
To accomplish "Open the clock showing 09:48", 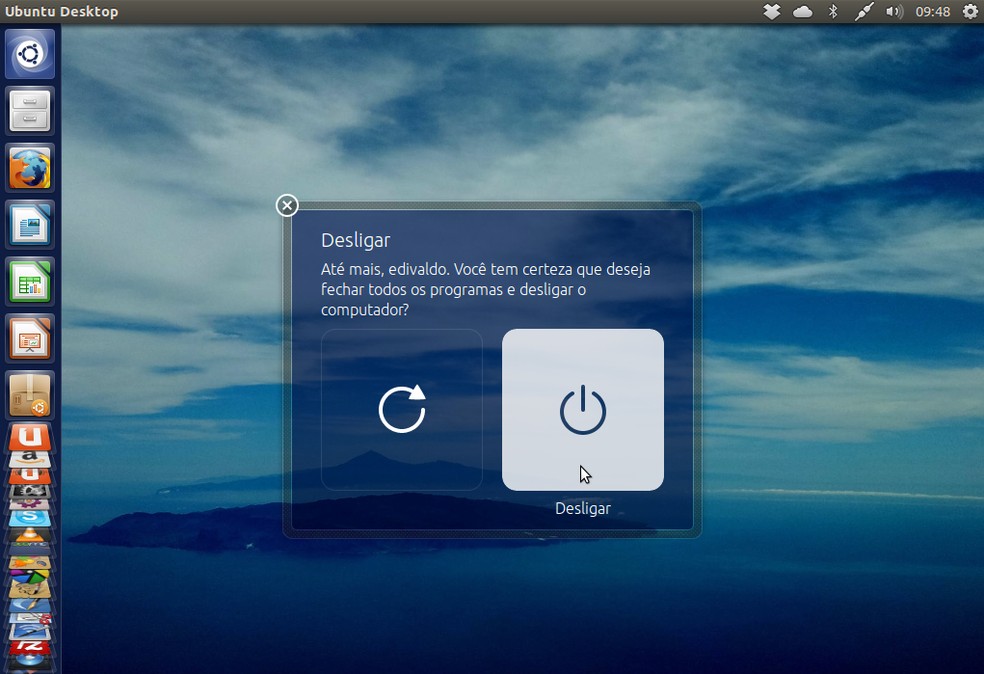I will [x=933, y=11].
